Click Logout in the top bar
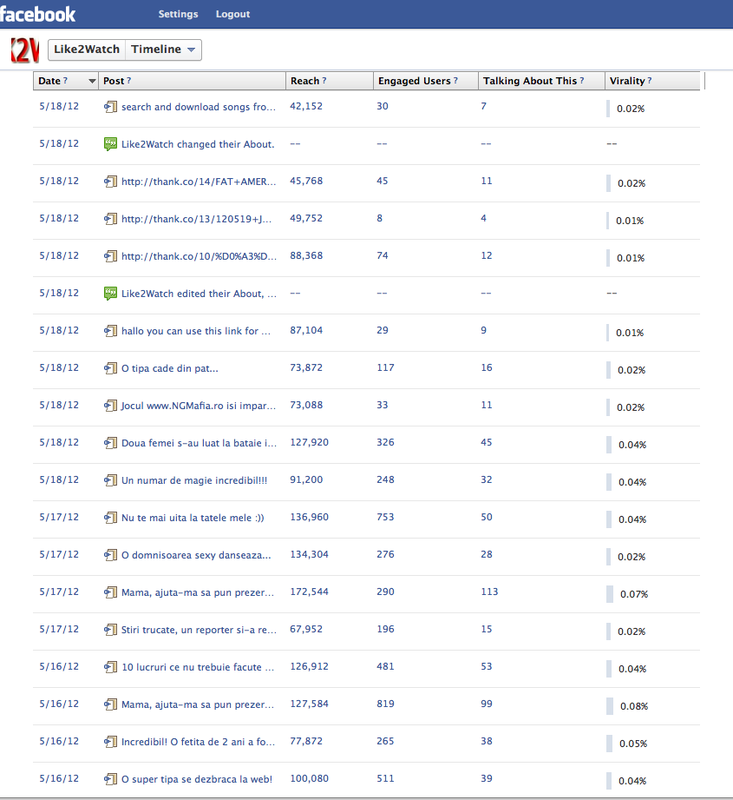The image size is (733, 800). tap(233, 14)
